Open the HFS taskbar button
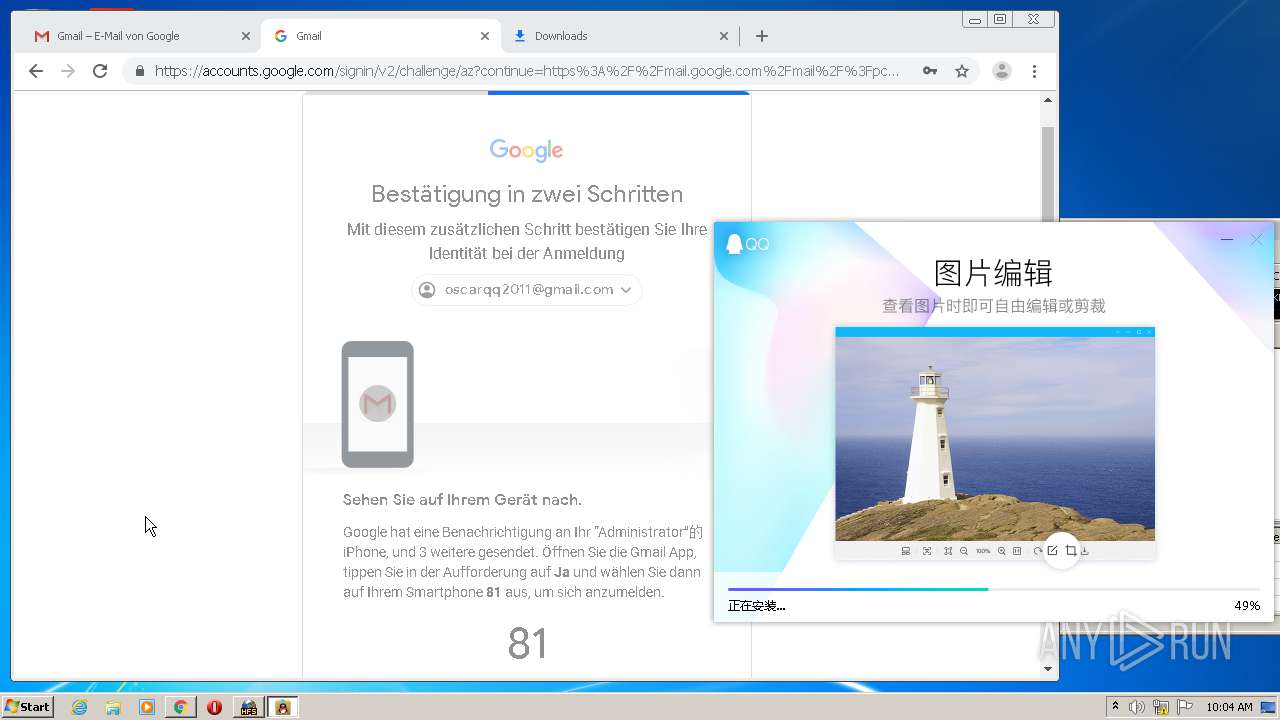The height and width of the screenshot is (720, 1280). pyautogui.click(x=248, y=707)
